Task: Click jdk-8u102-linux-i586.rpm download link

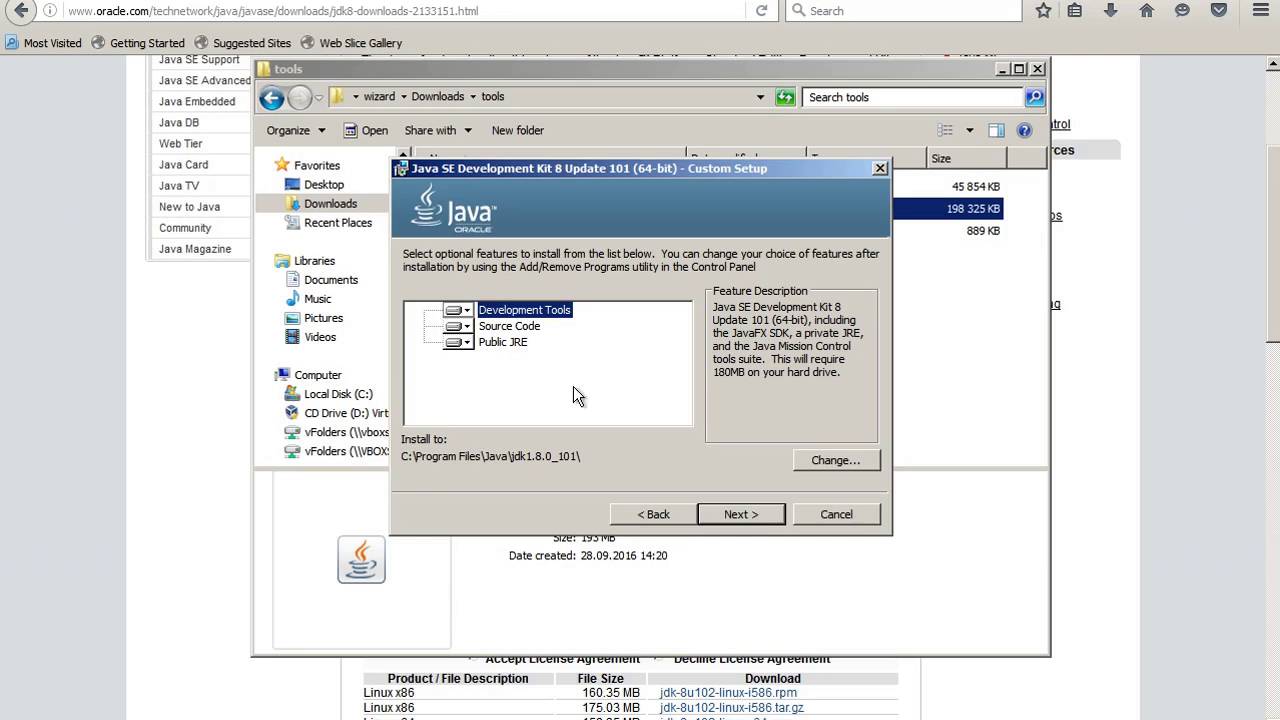Action: coord(728,693)
